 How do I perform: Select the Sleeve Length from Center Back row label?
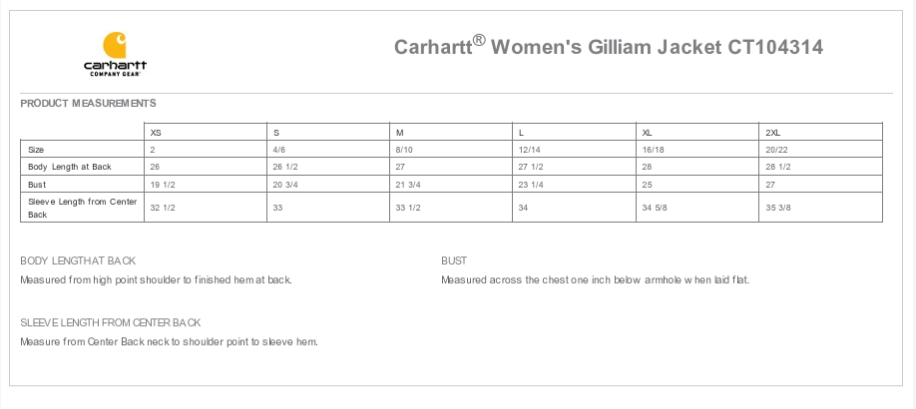tap(81, 207)
